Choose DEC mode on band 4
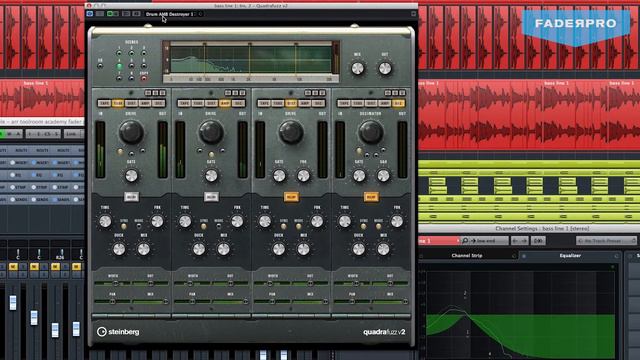This screenshot has width=640, height=360. 398,103
